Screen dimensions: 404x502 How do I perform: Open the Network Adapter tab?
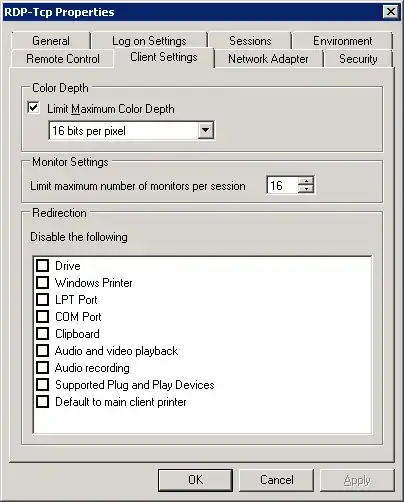[x=268, y=59]
